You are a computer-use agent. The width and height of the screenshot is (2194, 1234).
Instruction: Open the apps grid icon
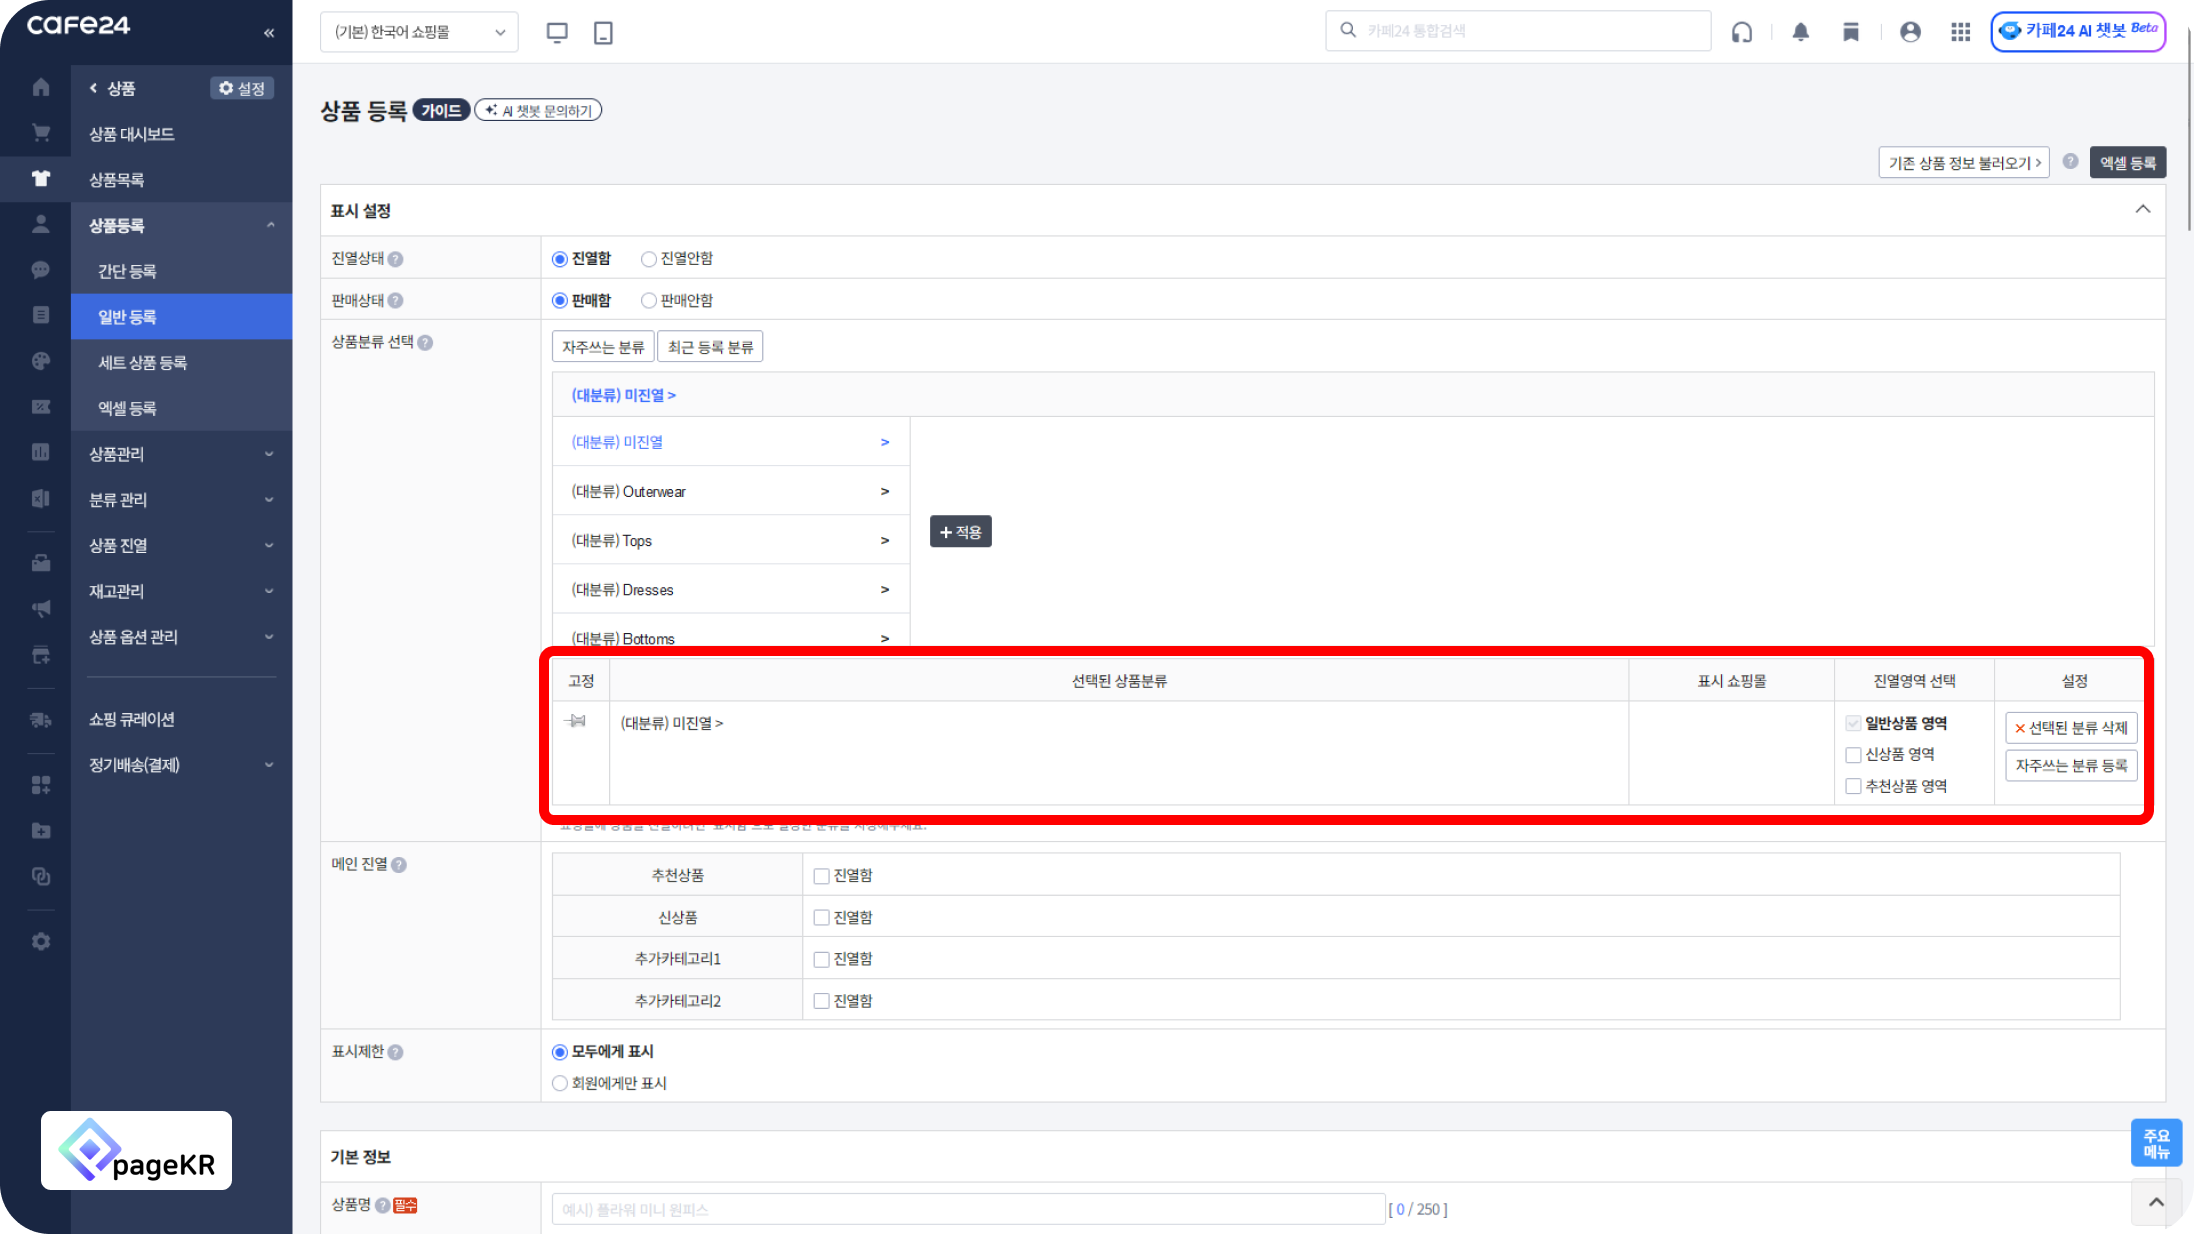click(1960, 32)
